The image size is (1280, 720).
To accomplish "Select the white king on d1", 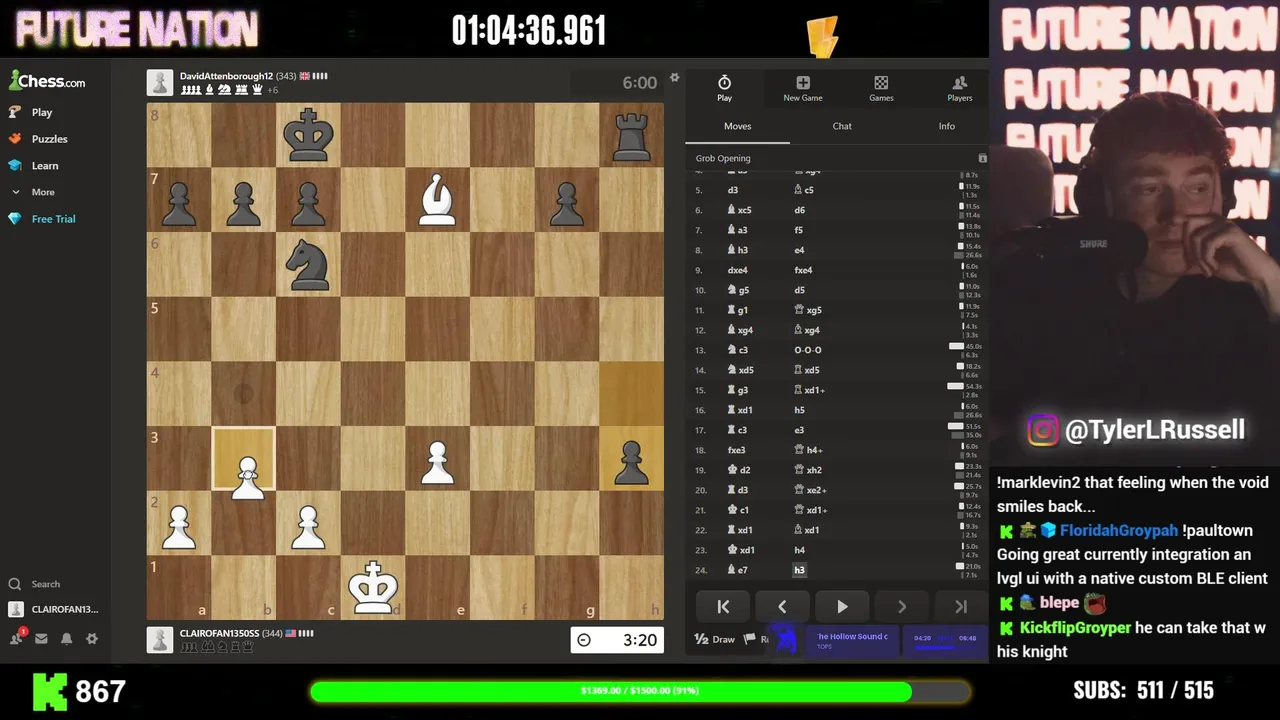I will pyautogui.click(x=373, y=588).
